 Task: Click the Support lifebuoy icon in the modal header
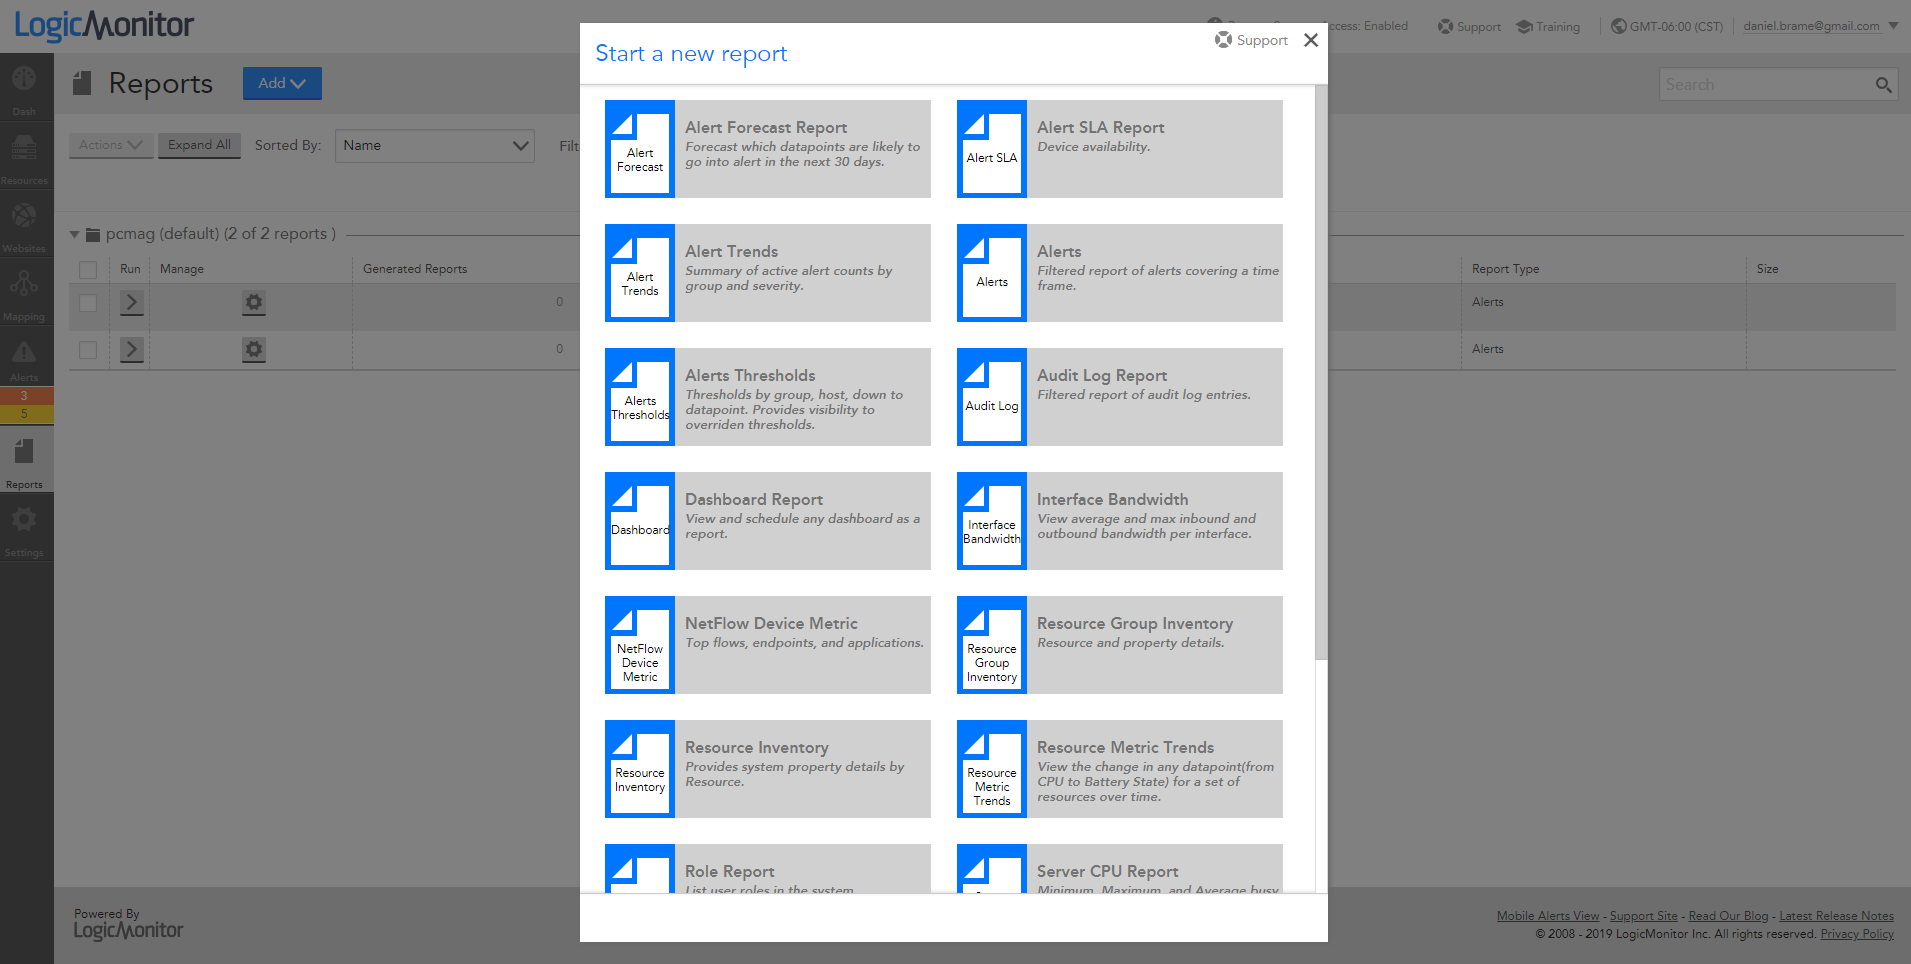1224,40
